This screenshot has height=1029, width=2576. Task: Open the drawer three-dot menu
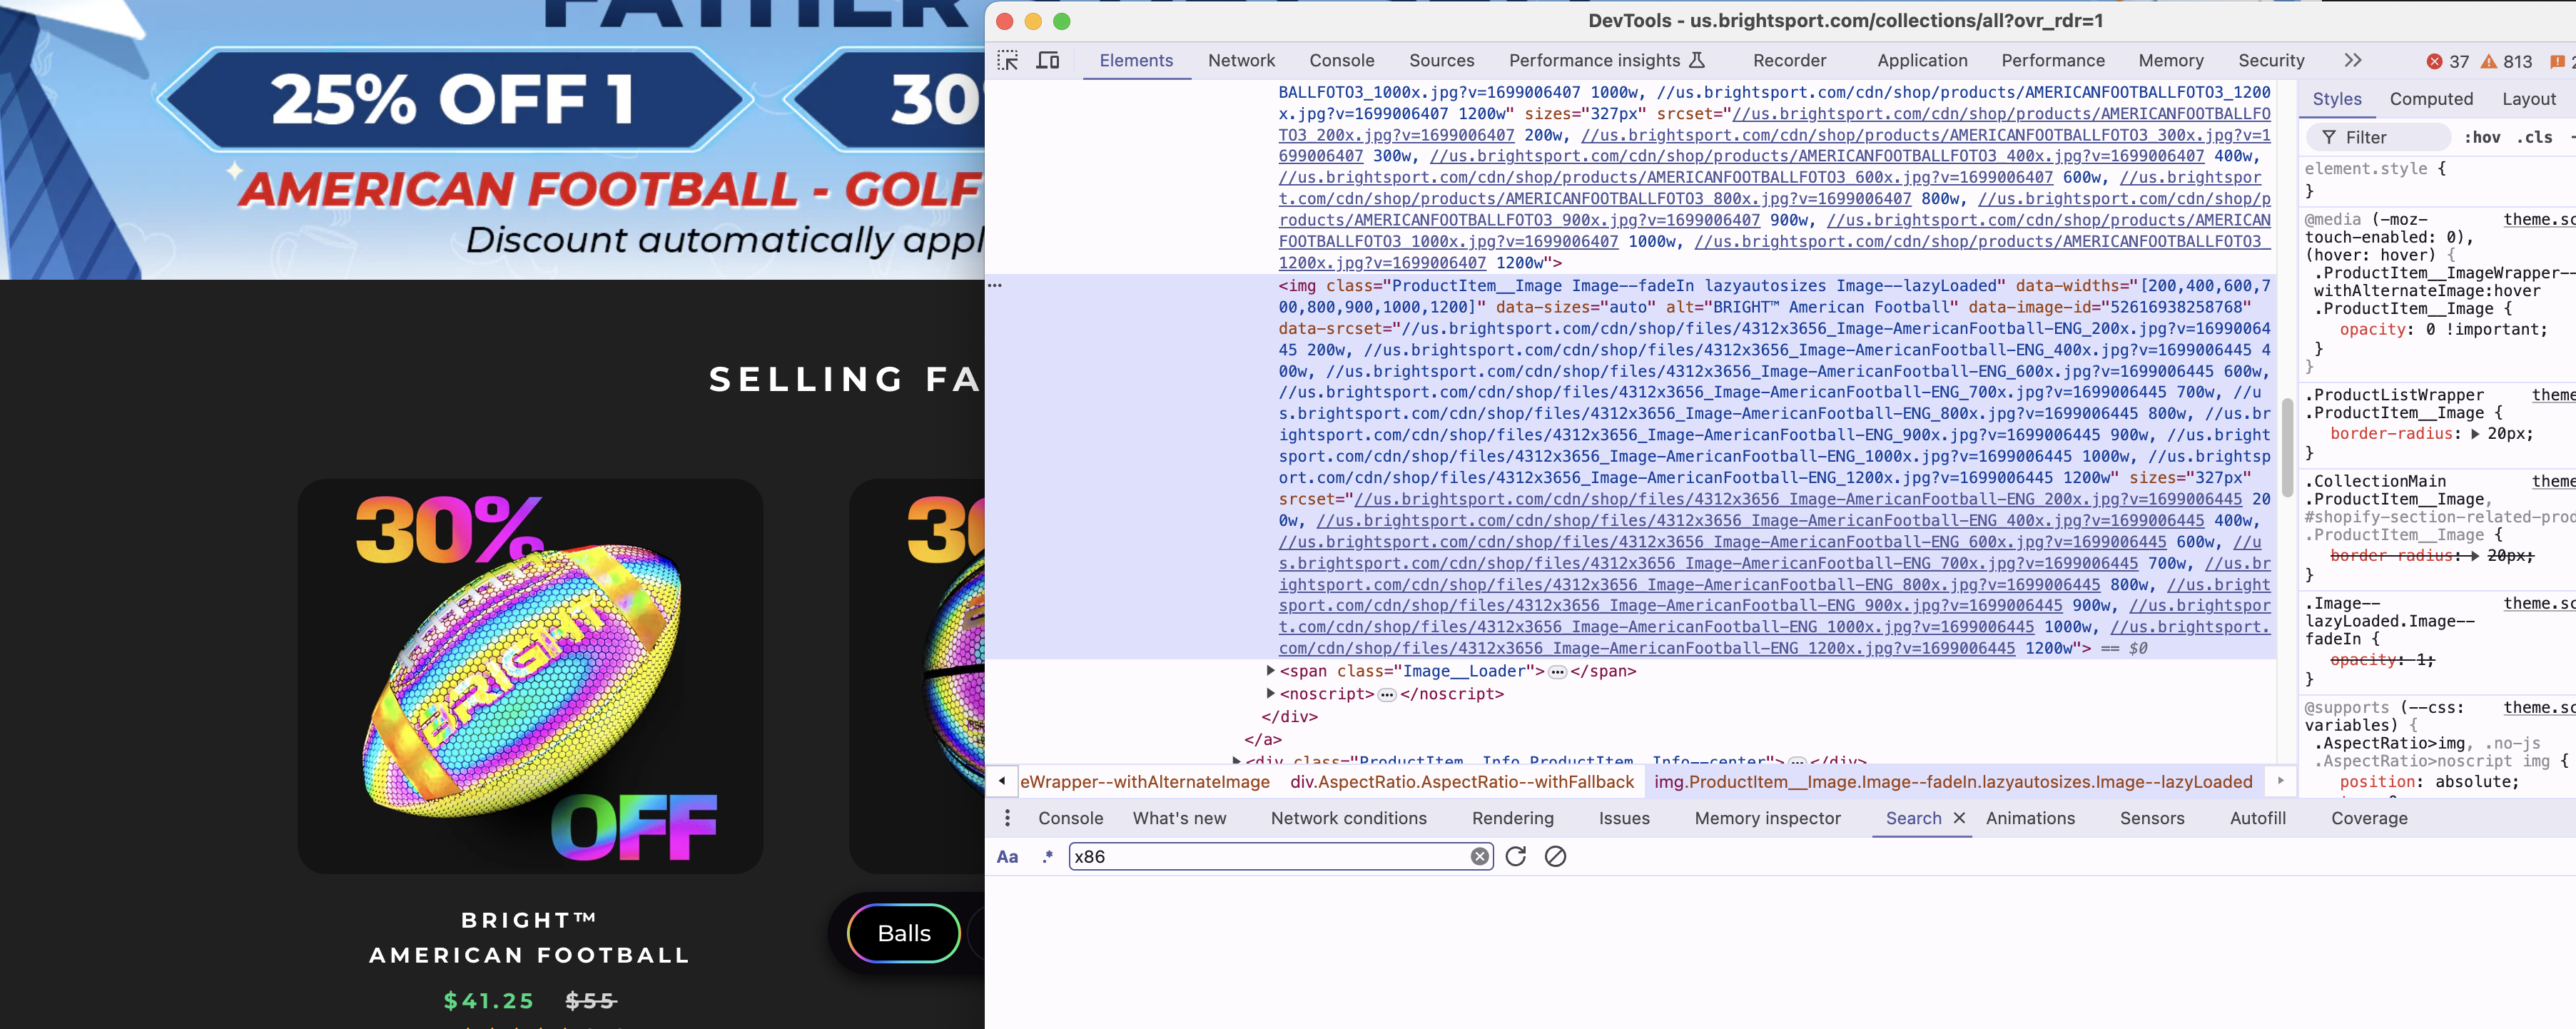point(1007,818)
